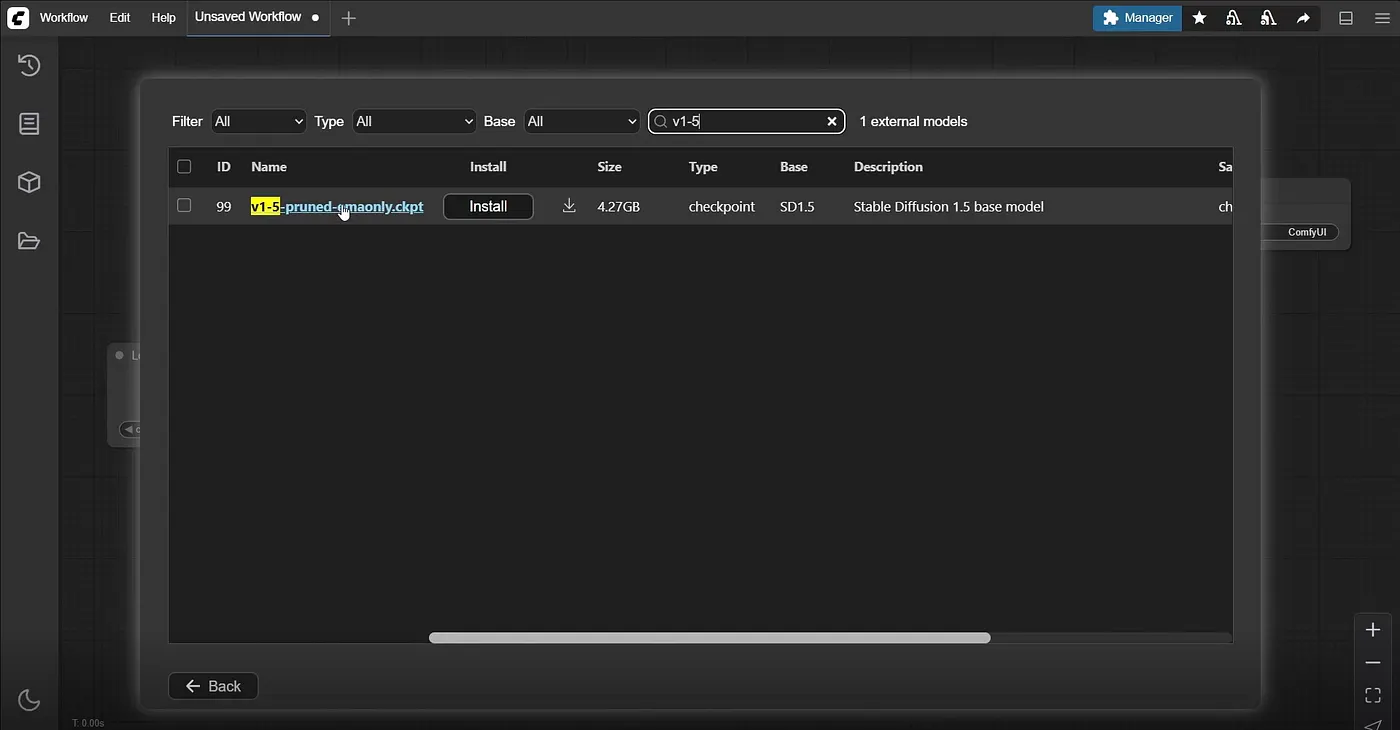Click the checkpoint type cell
This screenshot has height=730, width=1400.
pyautogui.click(x=722, y=207)
